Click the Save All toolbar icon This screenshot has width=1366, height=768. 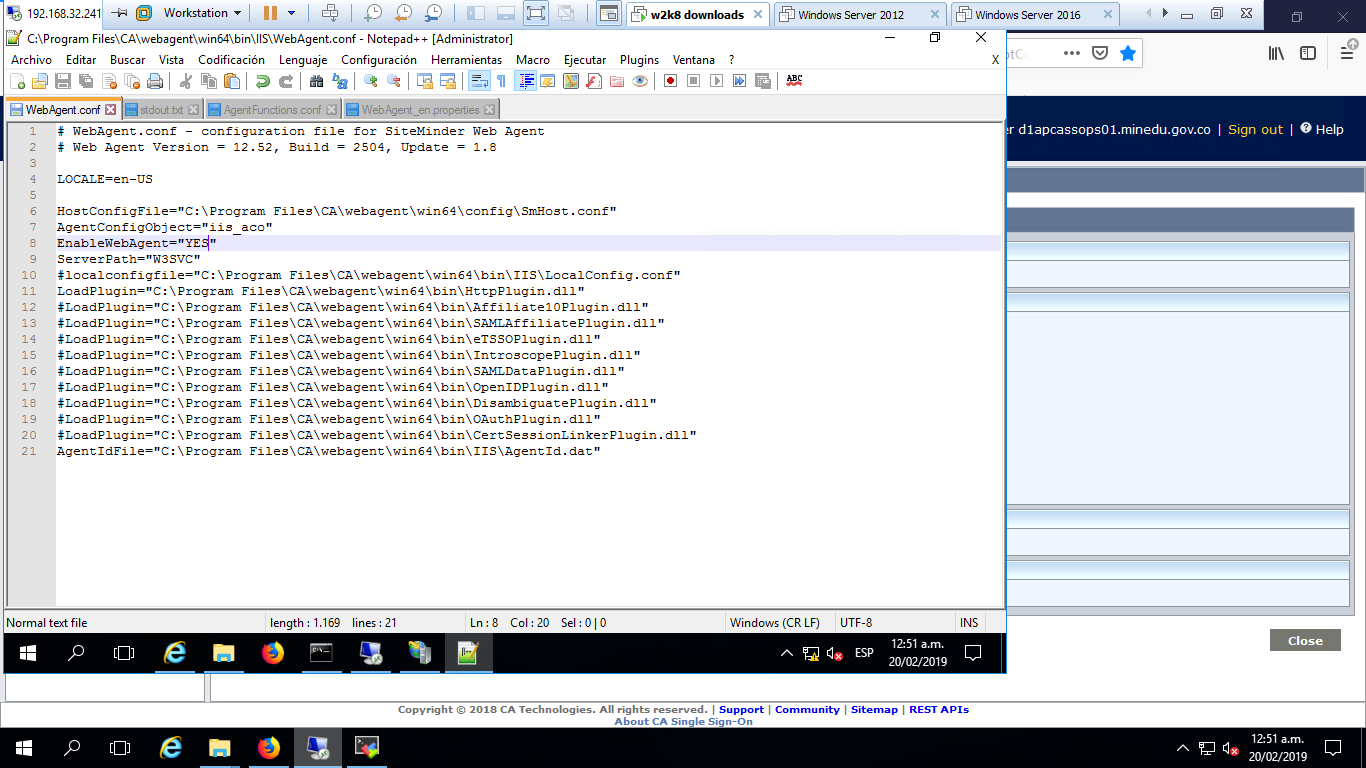[x=86, y=81]
